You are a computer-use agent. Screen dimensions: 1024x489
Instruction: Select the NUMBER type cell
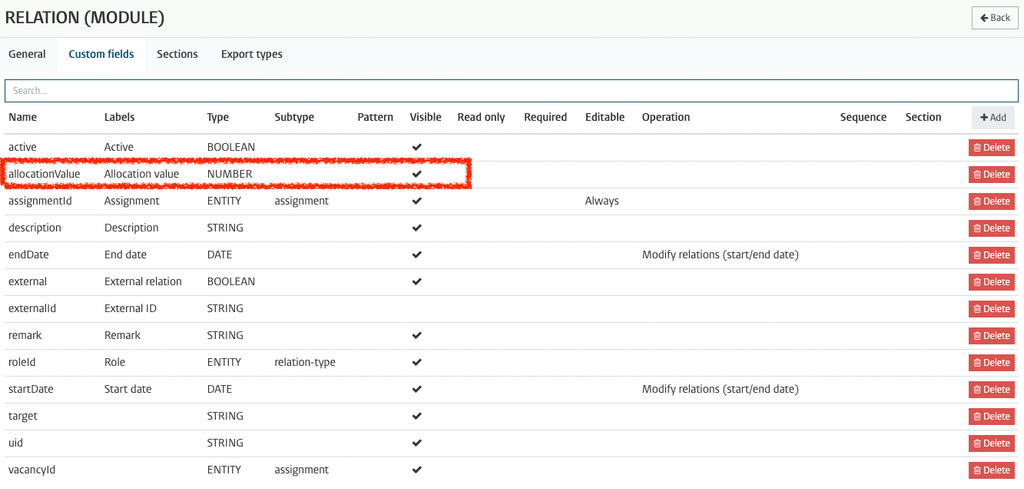[x=230, y=174]
